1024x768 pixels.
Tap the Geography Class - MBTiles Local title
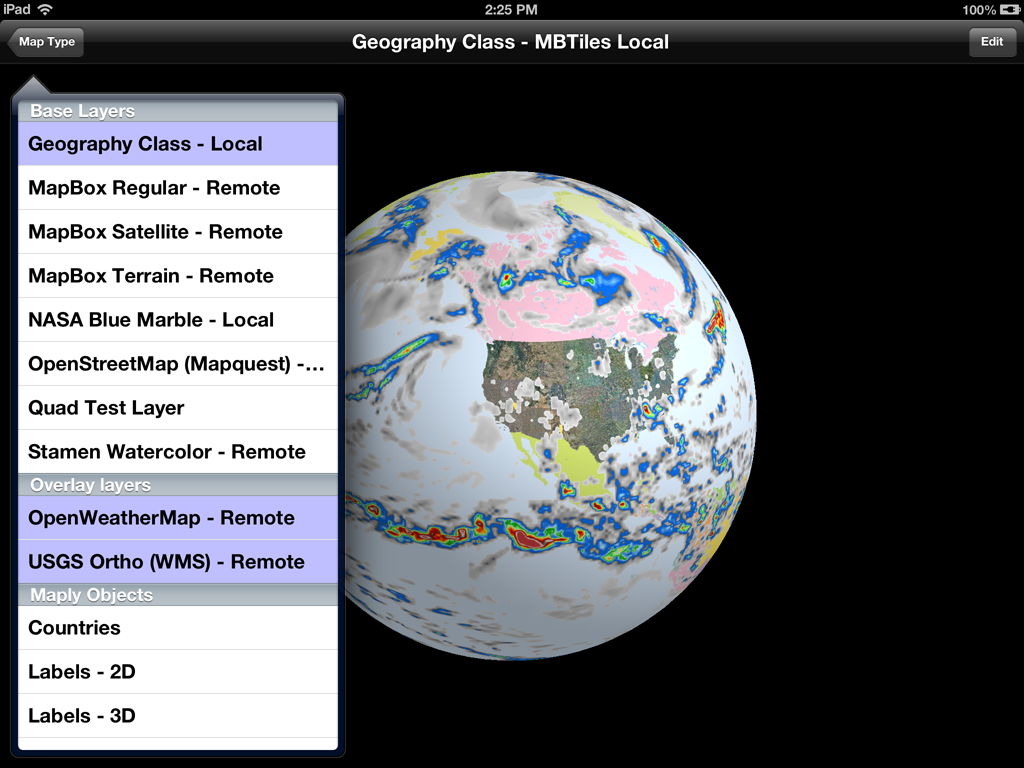(510, 42)
